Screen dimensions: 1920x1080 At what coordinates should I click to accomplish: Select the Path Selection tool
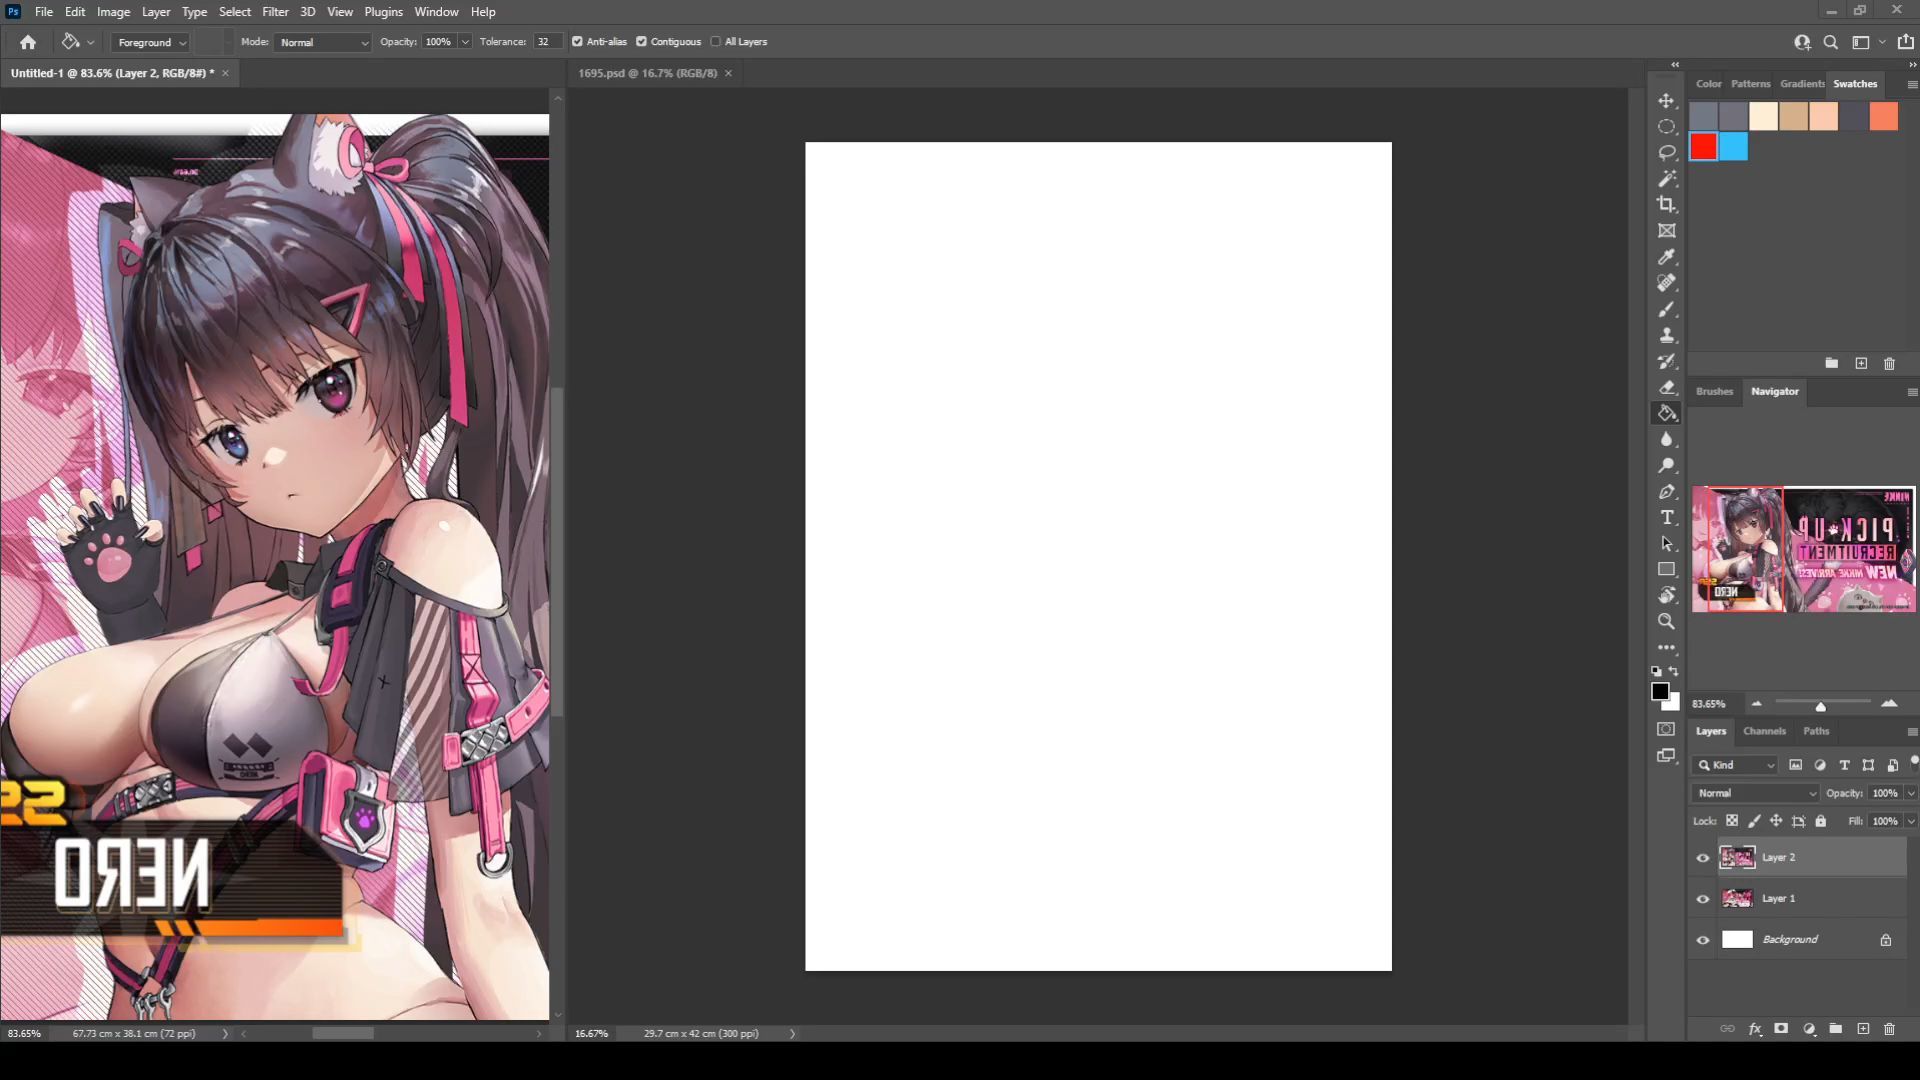tap(1666, 543)
